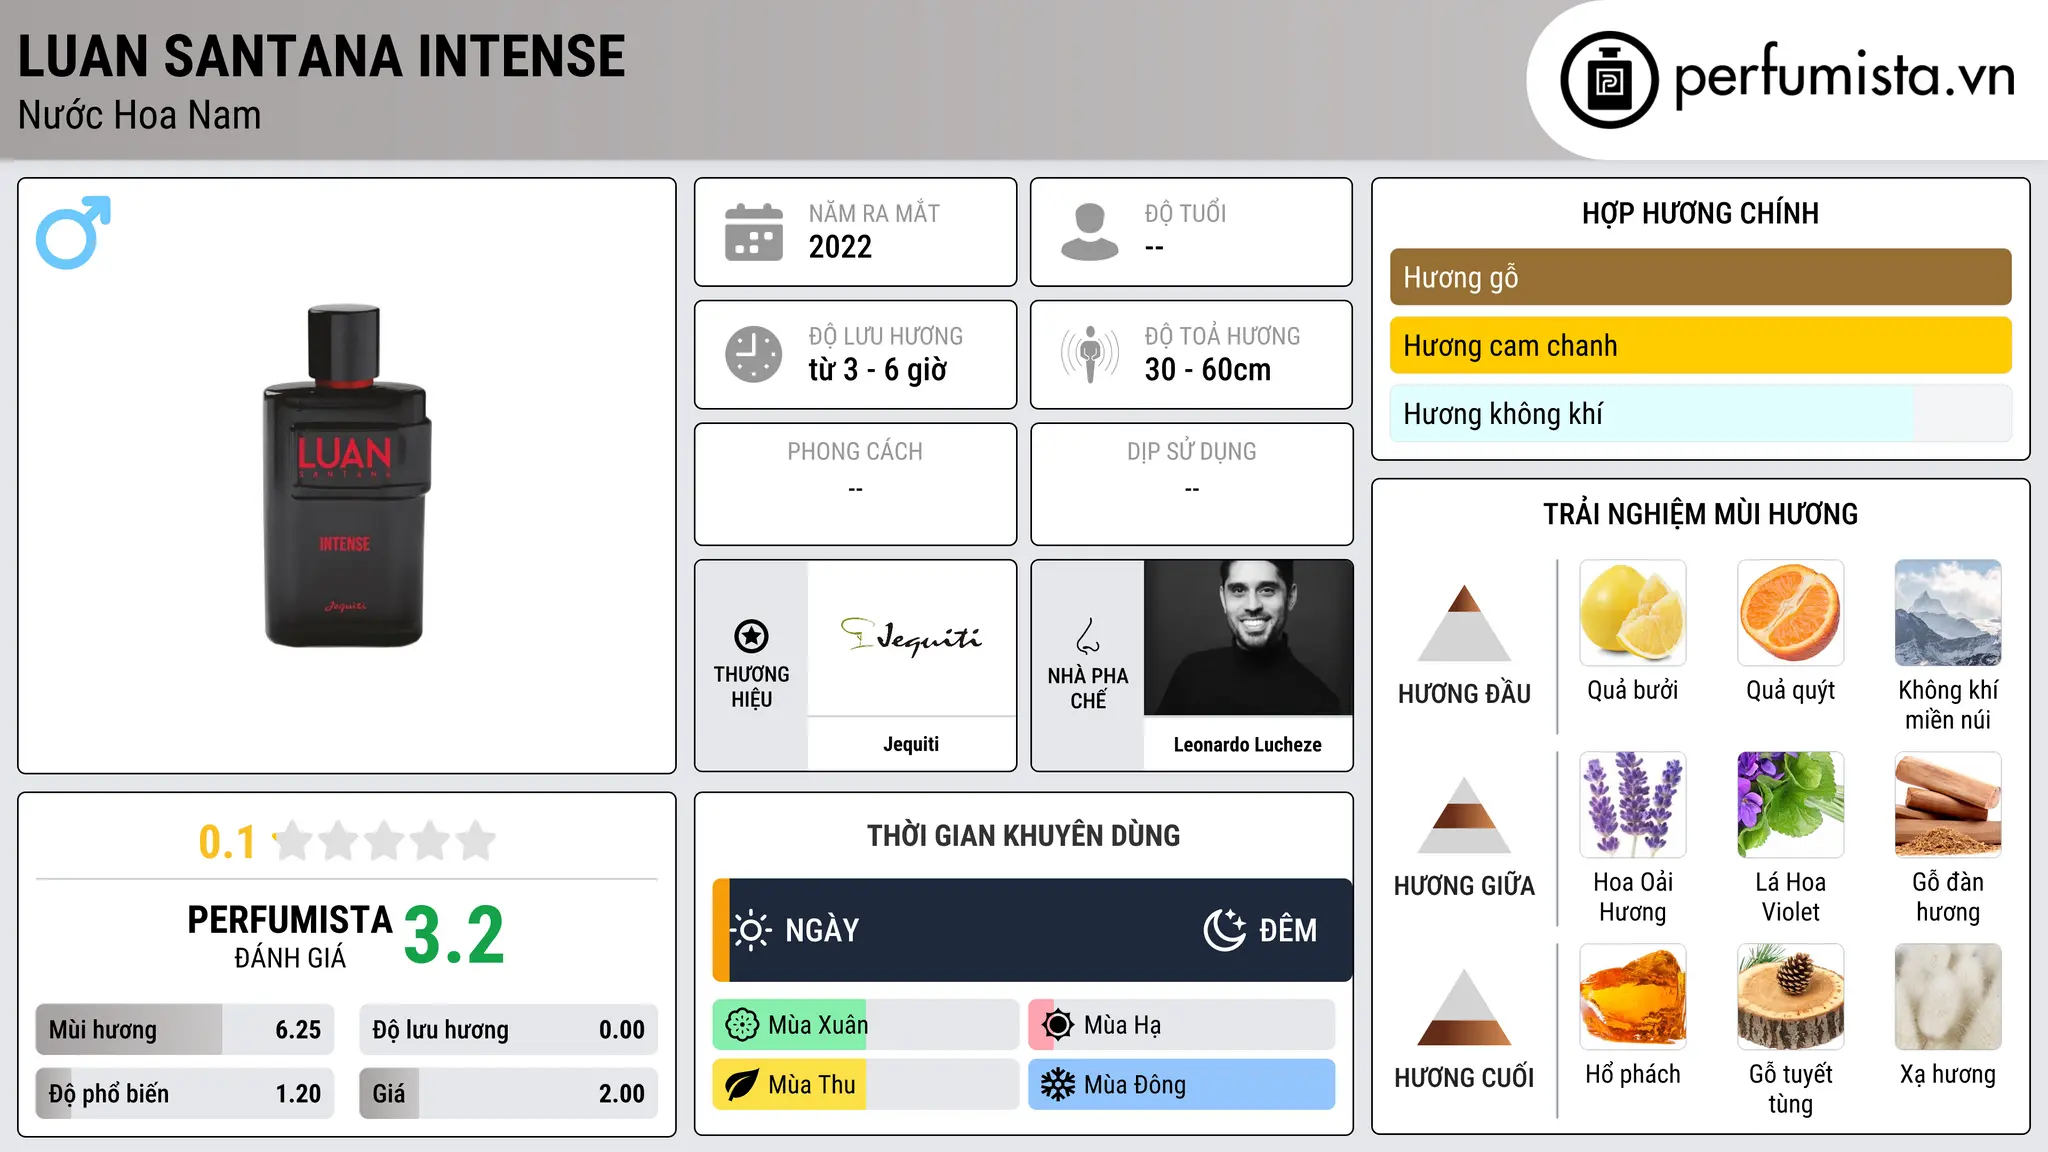Click the Leonardo Lucheze name link
The image size is (2048, 1152).
pos(1248,745)
